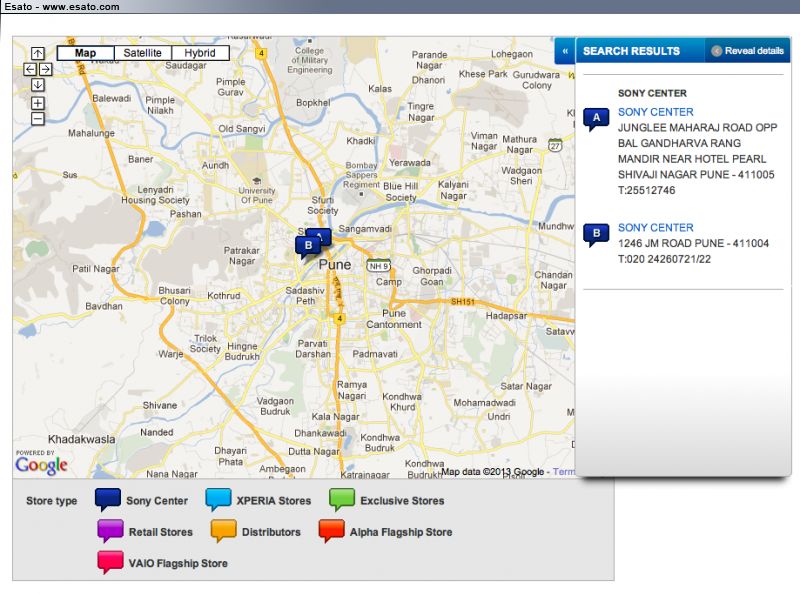Click the Google logo on the map

point(41,464)
